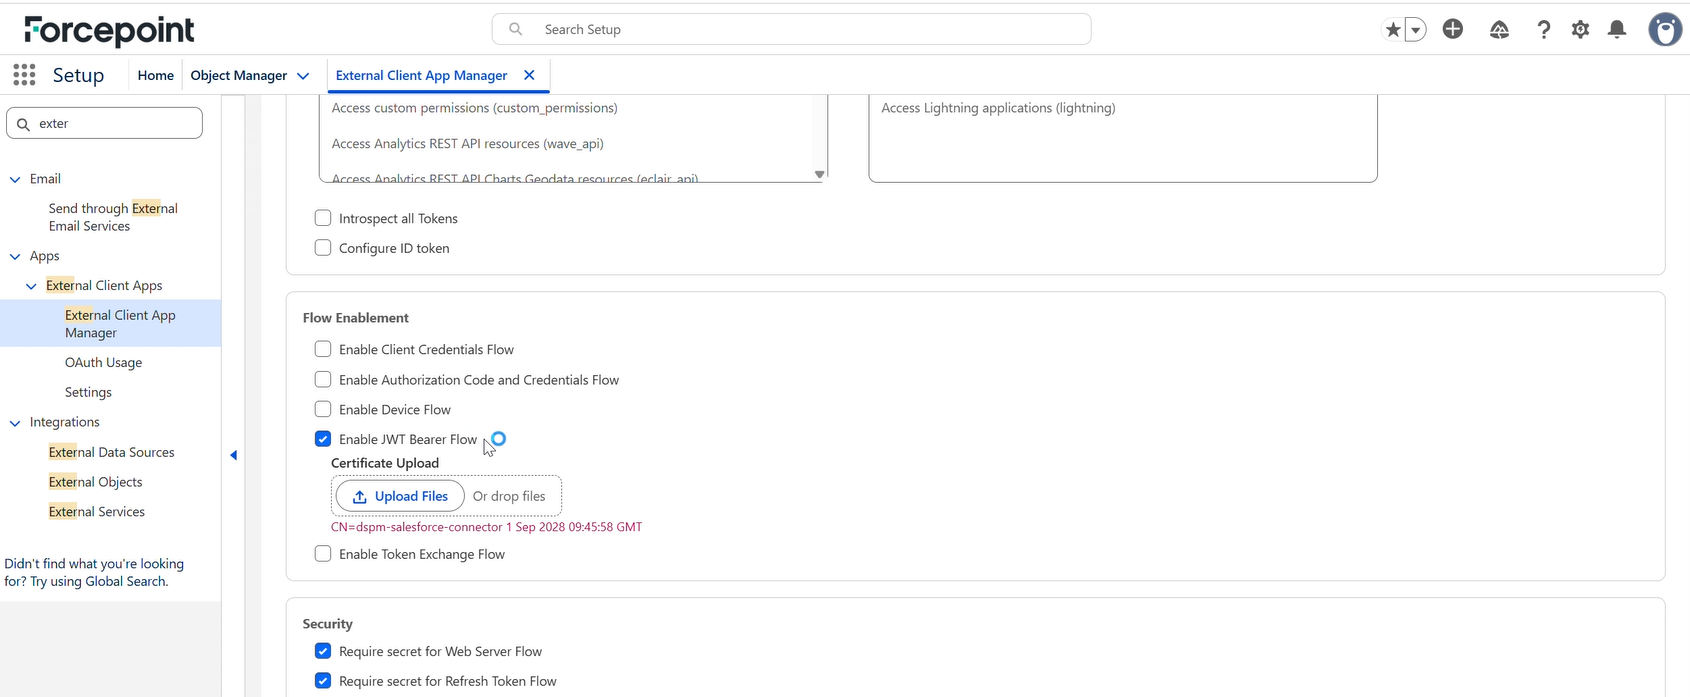This screenshot has width=1690, height=697.
Task: Open the Trailhead guidance icon
Action: 1499,30
